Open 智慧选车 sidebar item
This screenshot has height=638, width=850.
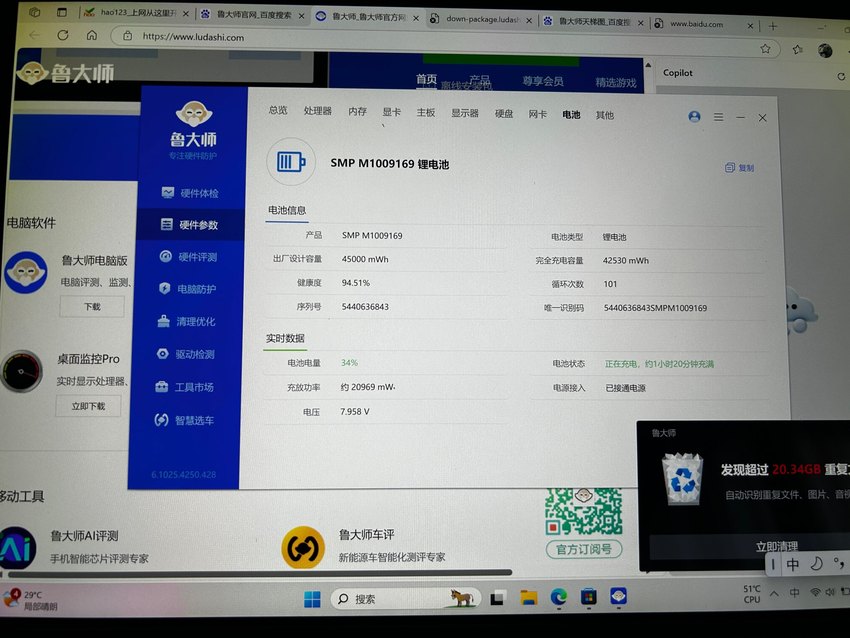184,420
